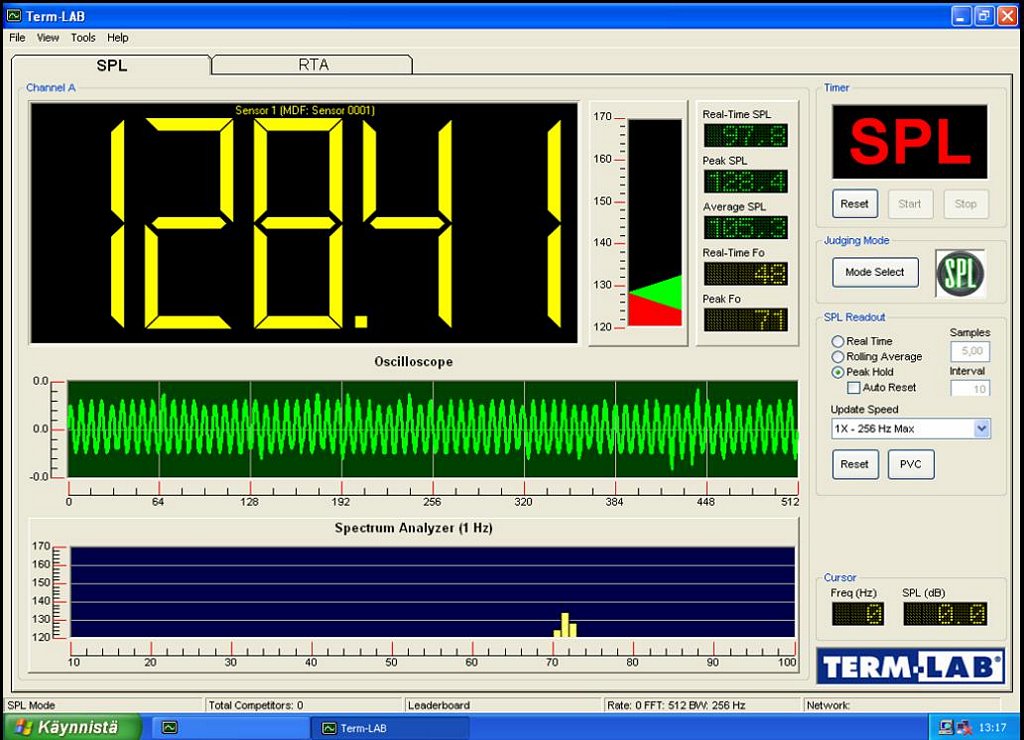The image size is (1024, 740).
Task: Open the Tools menu
Action: tap(83, 38)
